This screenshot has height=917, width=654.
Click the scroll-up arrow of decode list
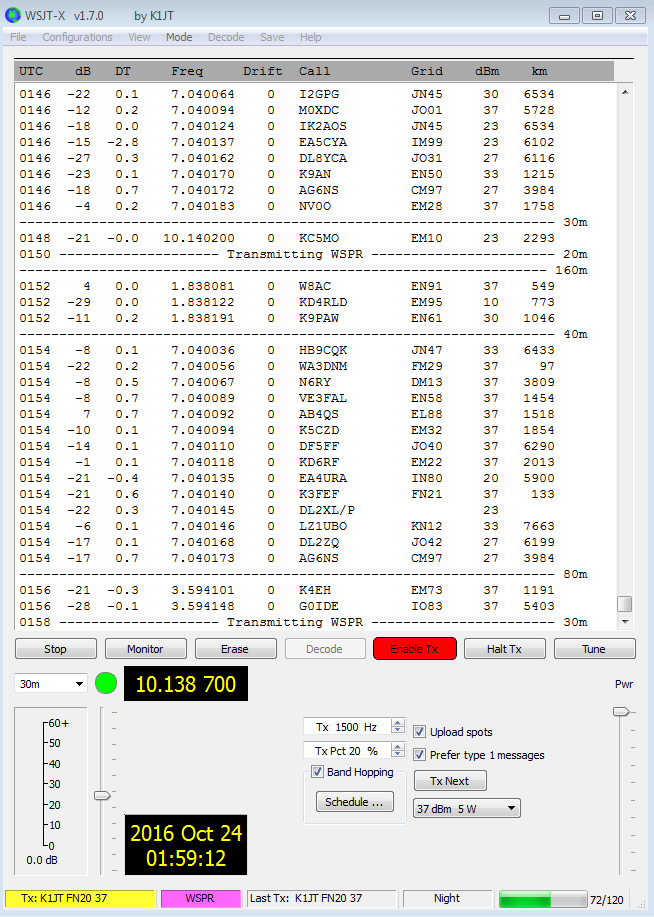click(x=625, y=92)
